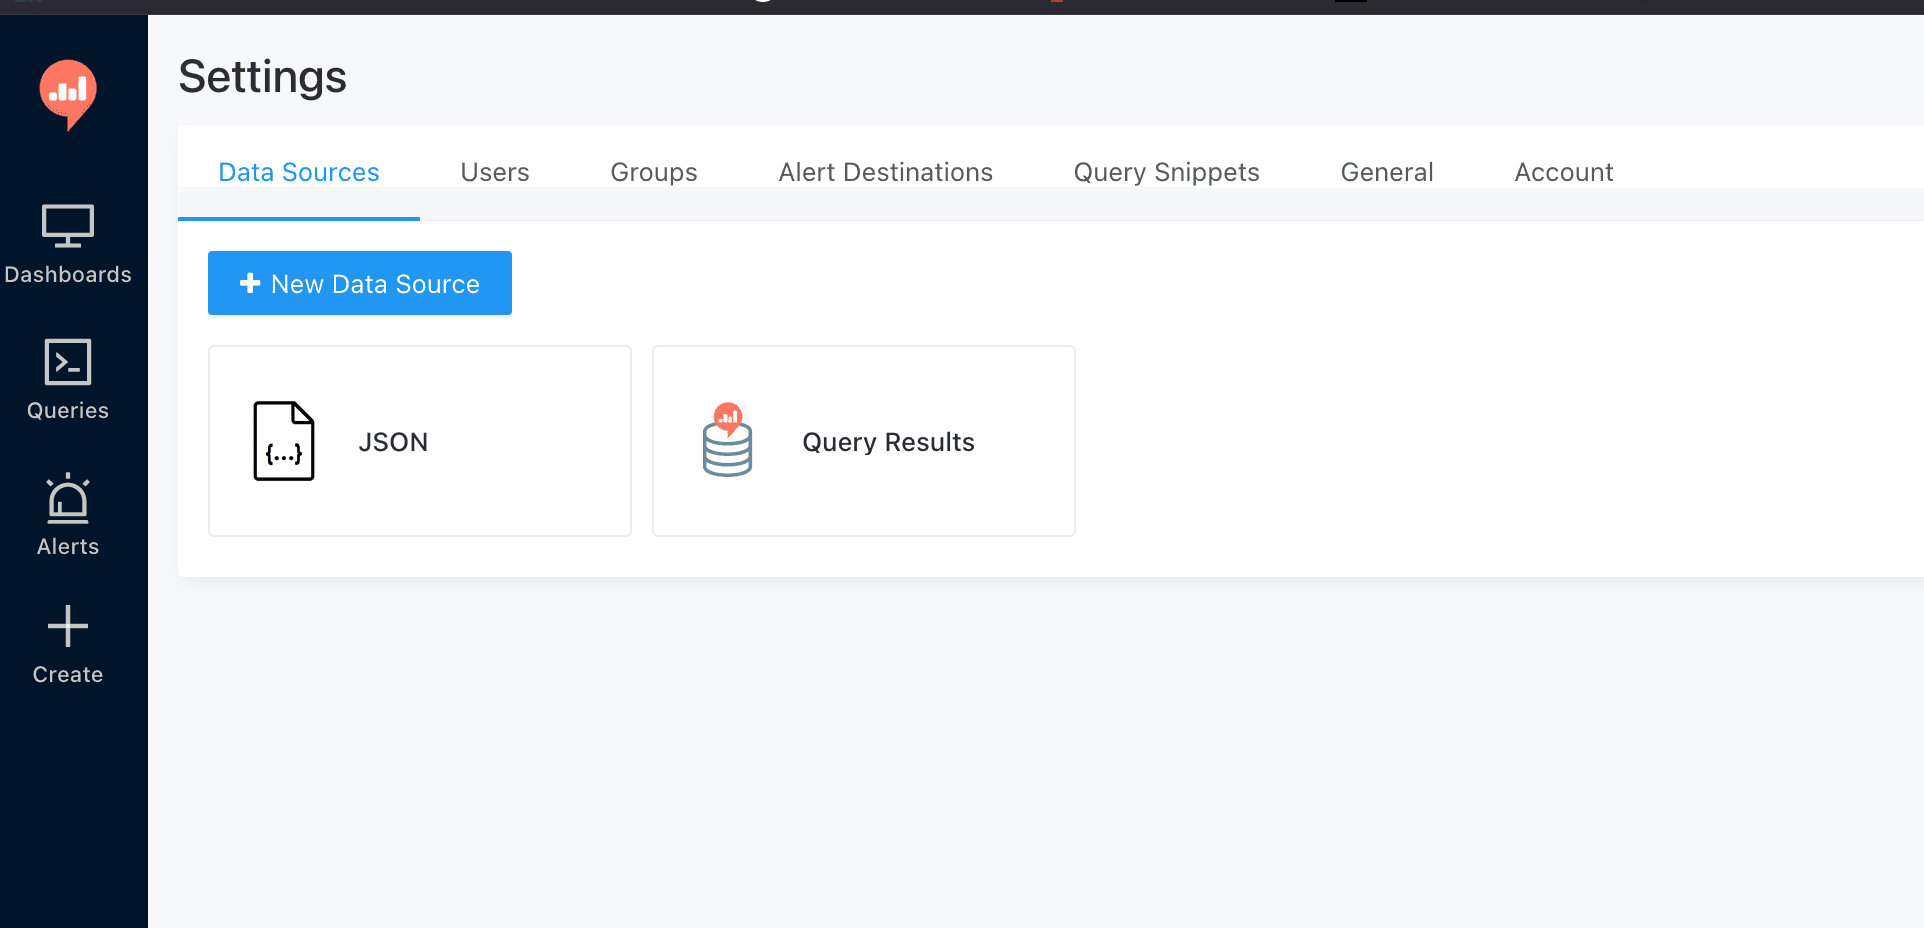
Task: Click the New Data Source button
Action: [359, 283]
